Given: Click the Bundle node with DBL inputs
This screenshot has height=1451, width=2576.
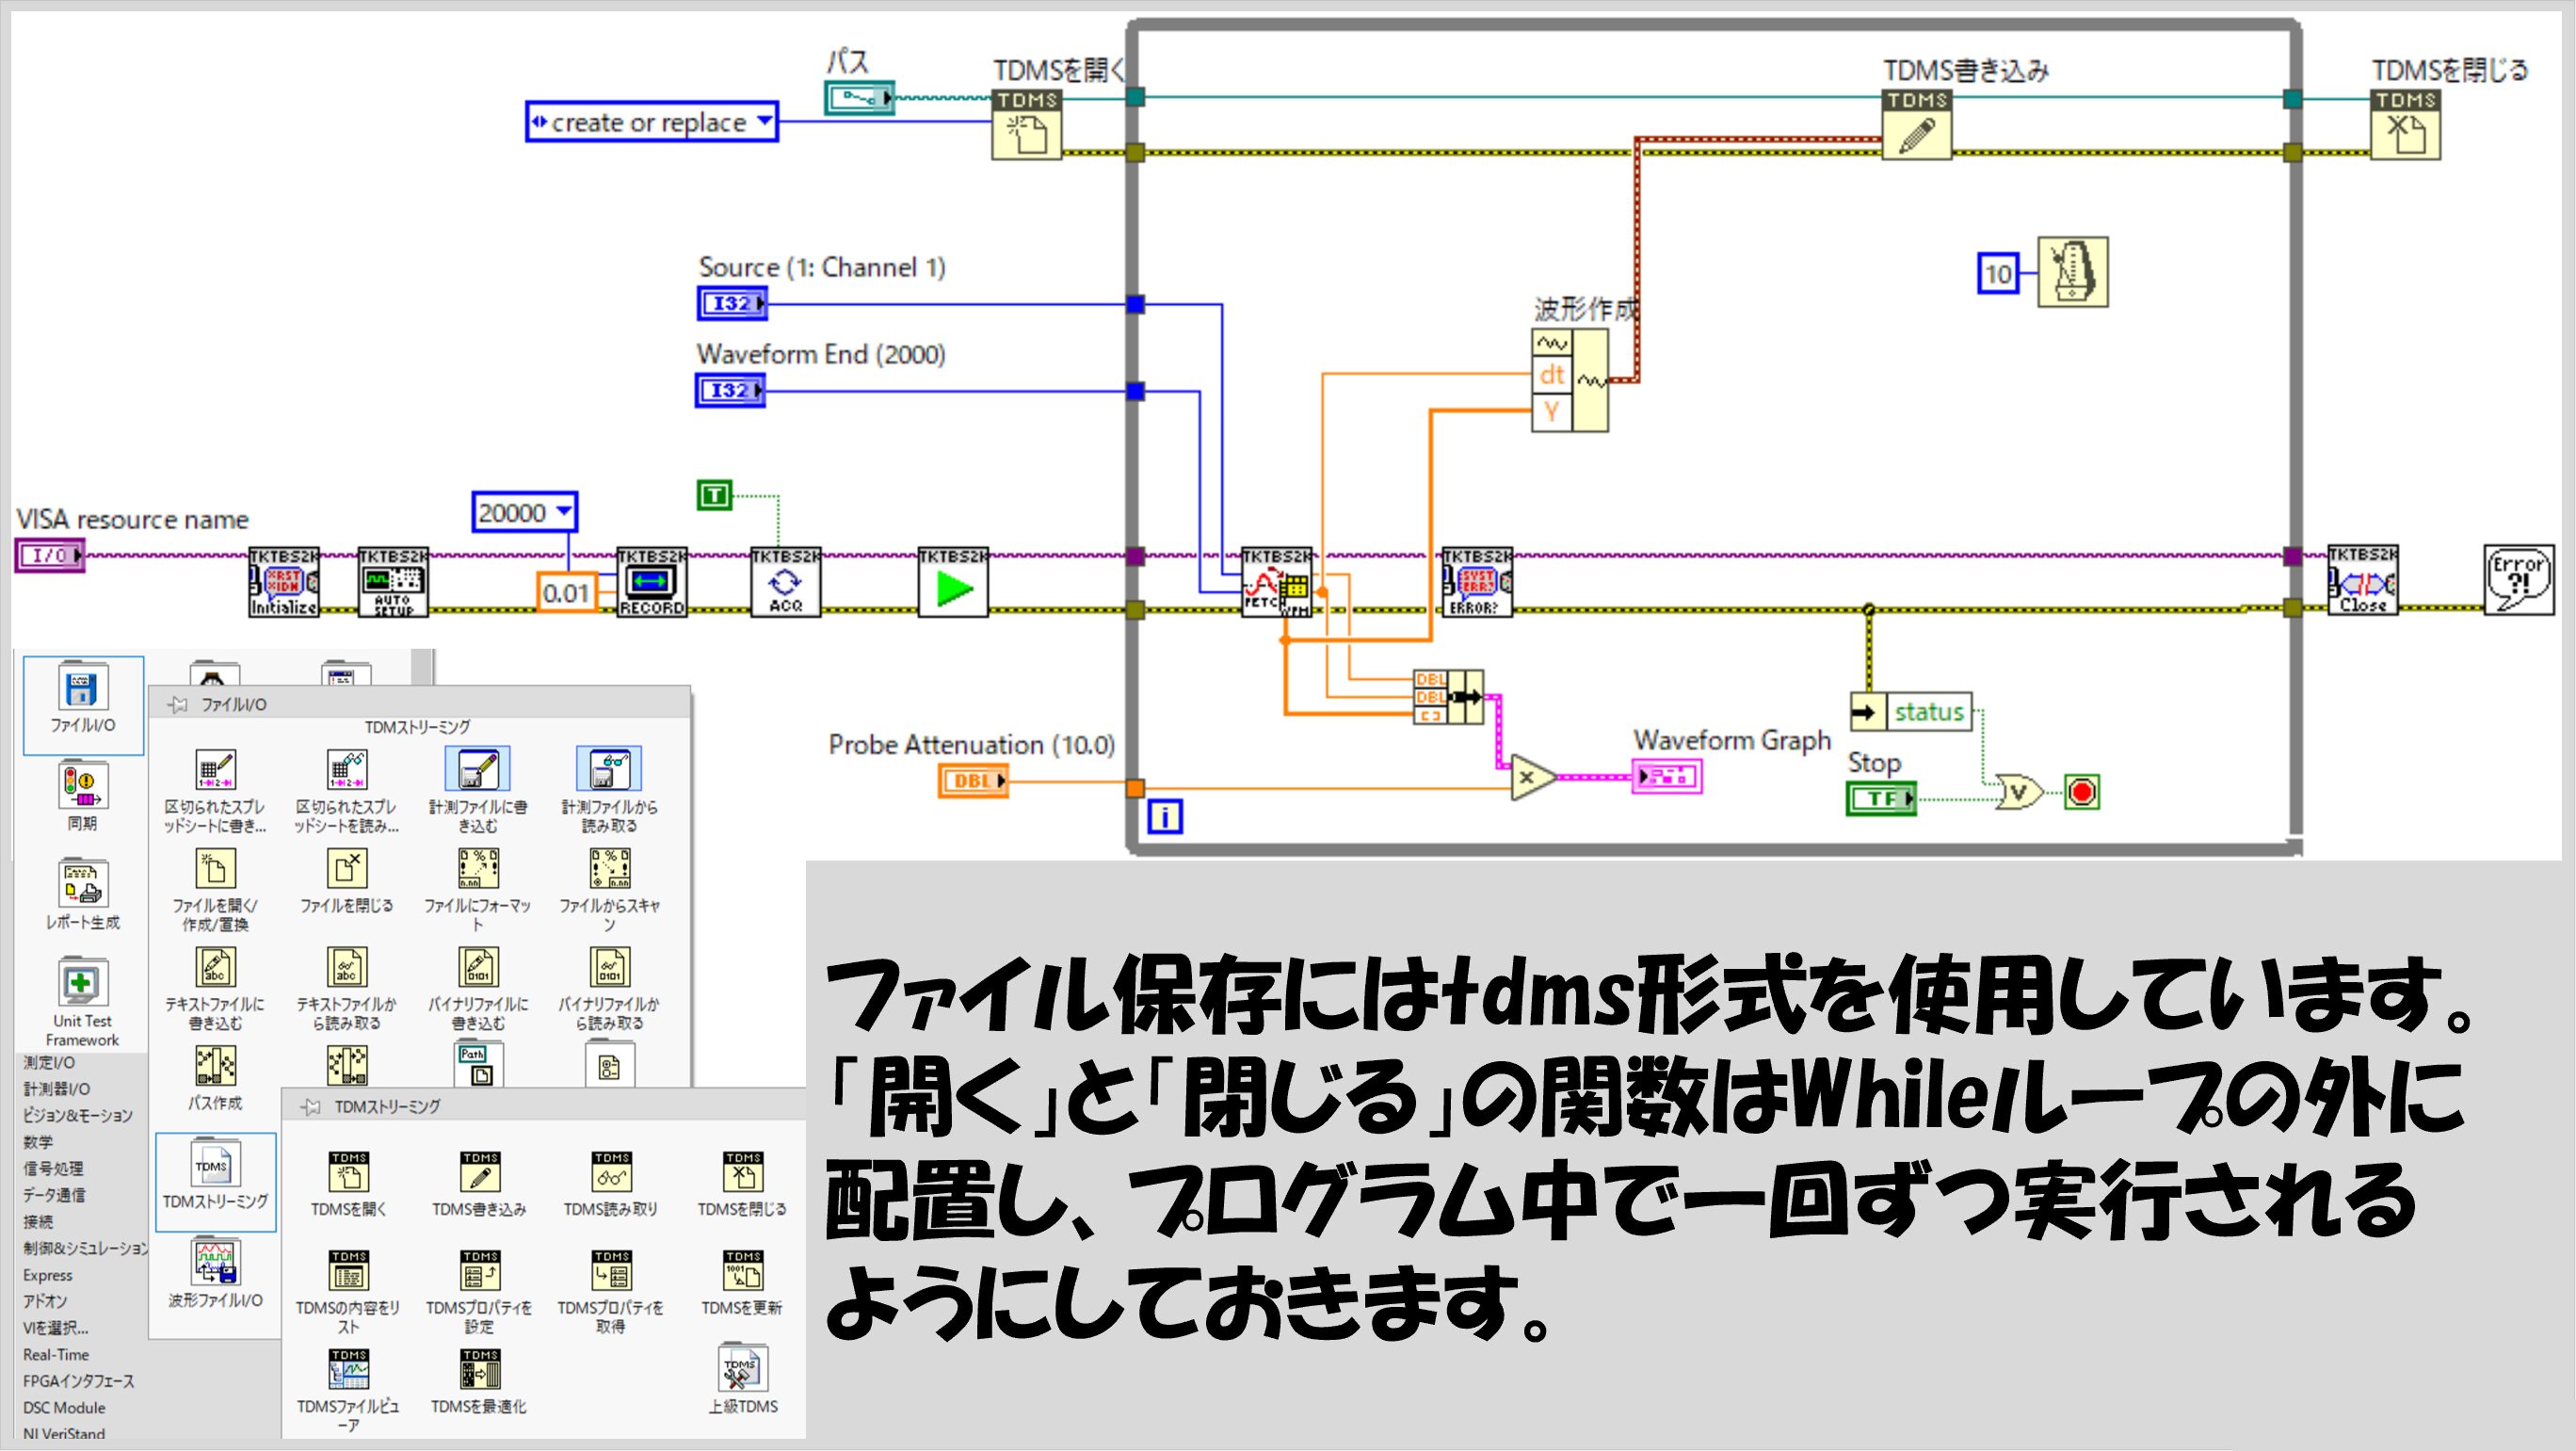Looking at the screenshot, I should (1448, 698).
